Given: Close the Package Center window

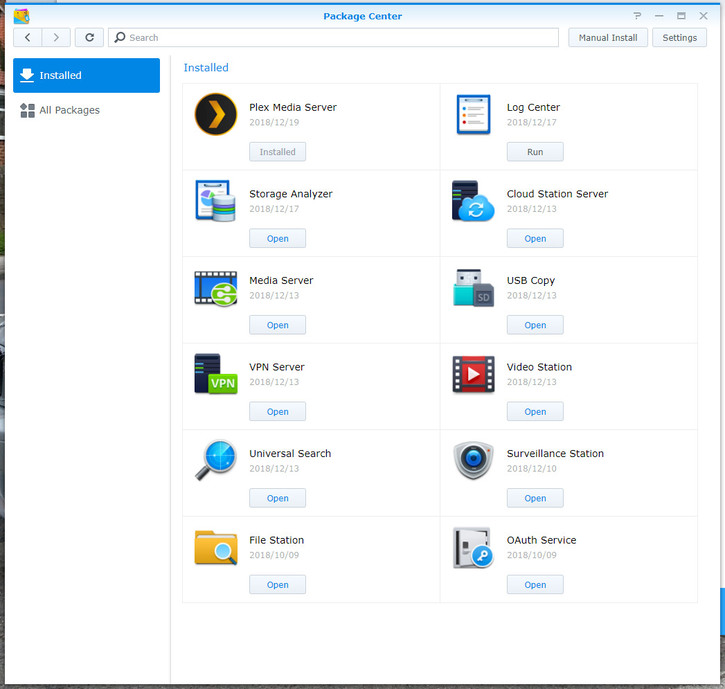Looking at the screenshot, I should [703, 16].
